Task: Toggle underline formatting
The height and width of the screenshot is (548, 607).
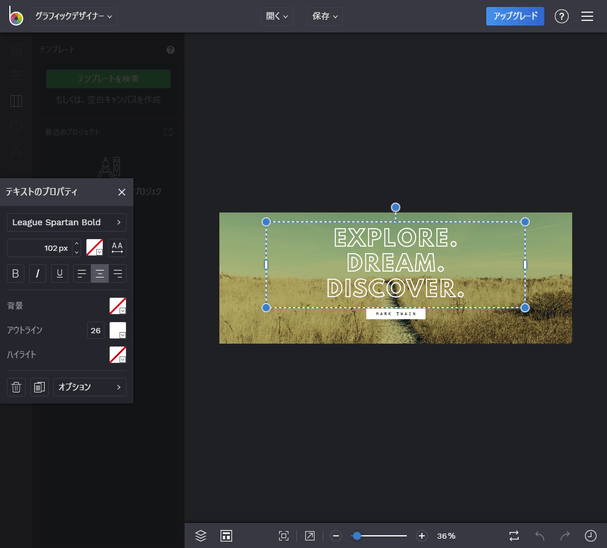Action: [60, 274]
